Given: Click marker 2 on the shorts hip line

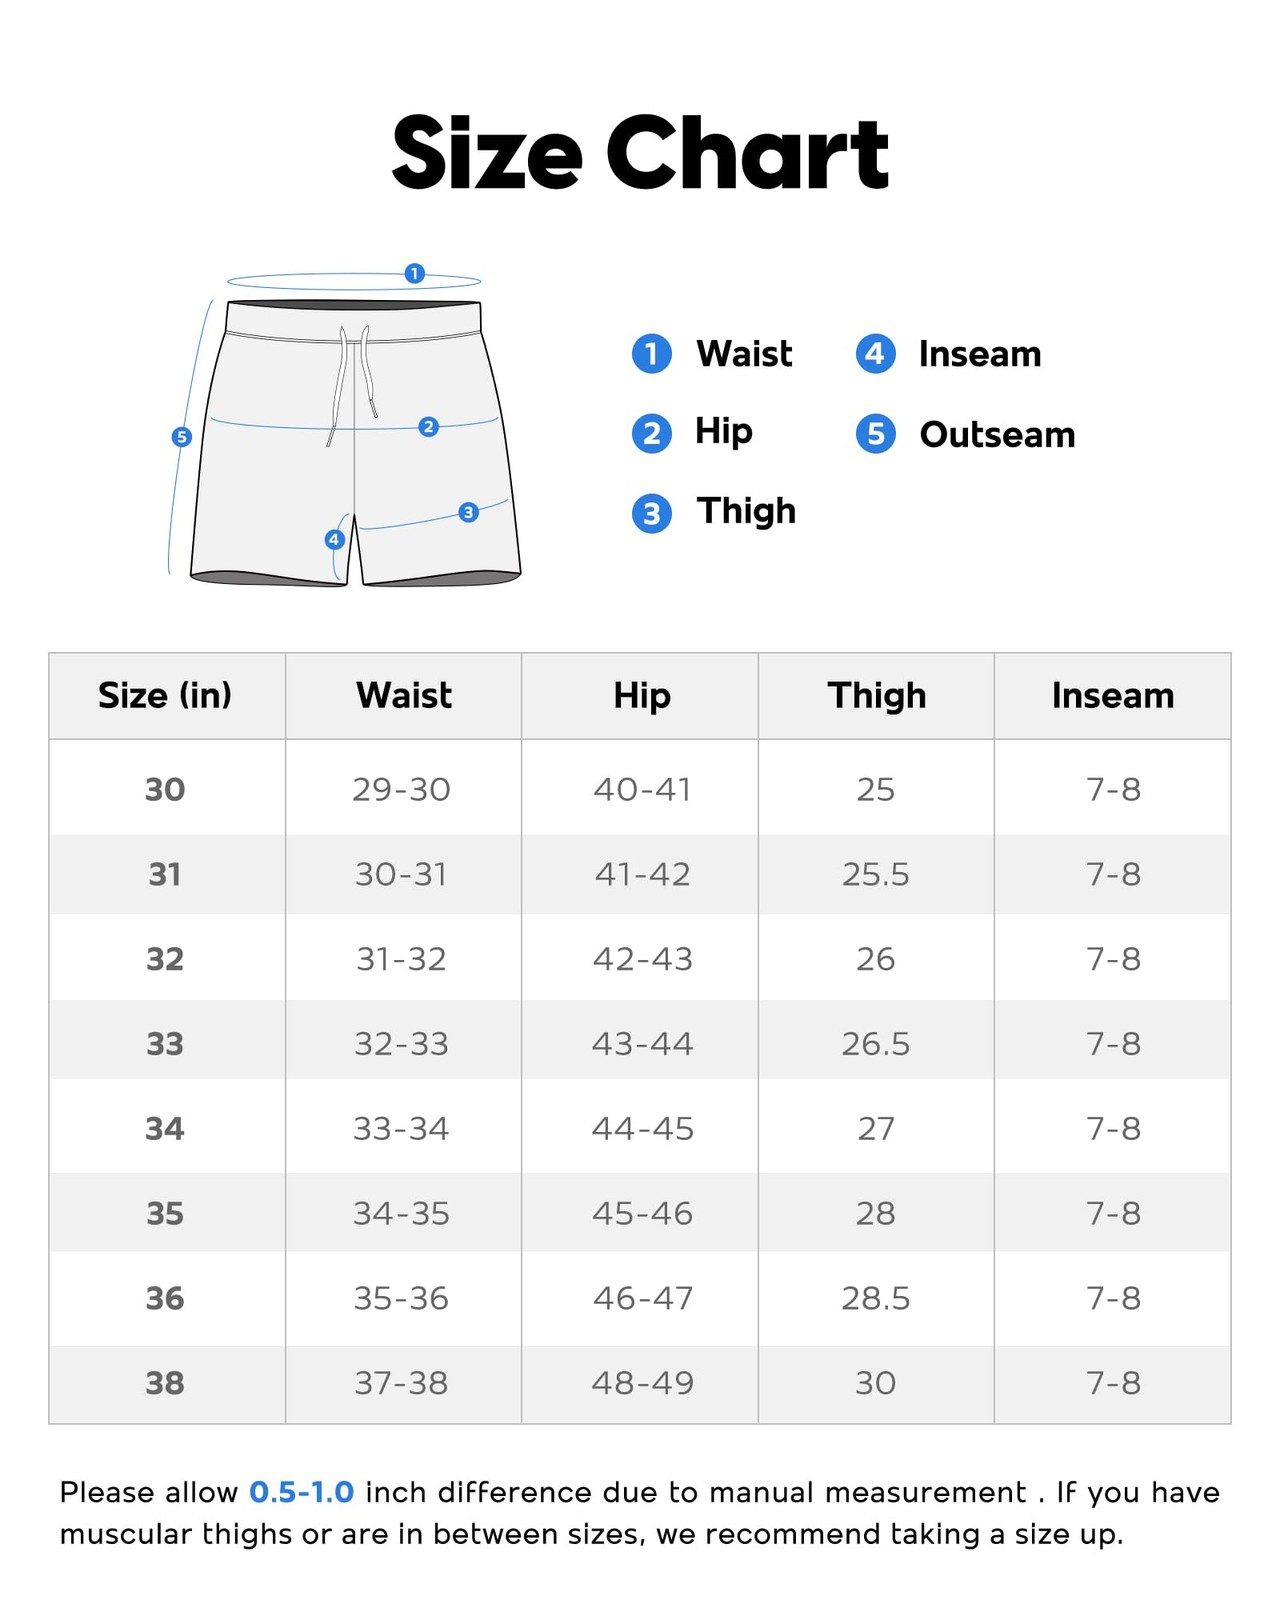Looking at the screenshot, I should pos(428,427).
